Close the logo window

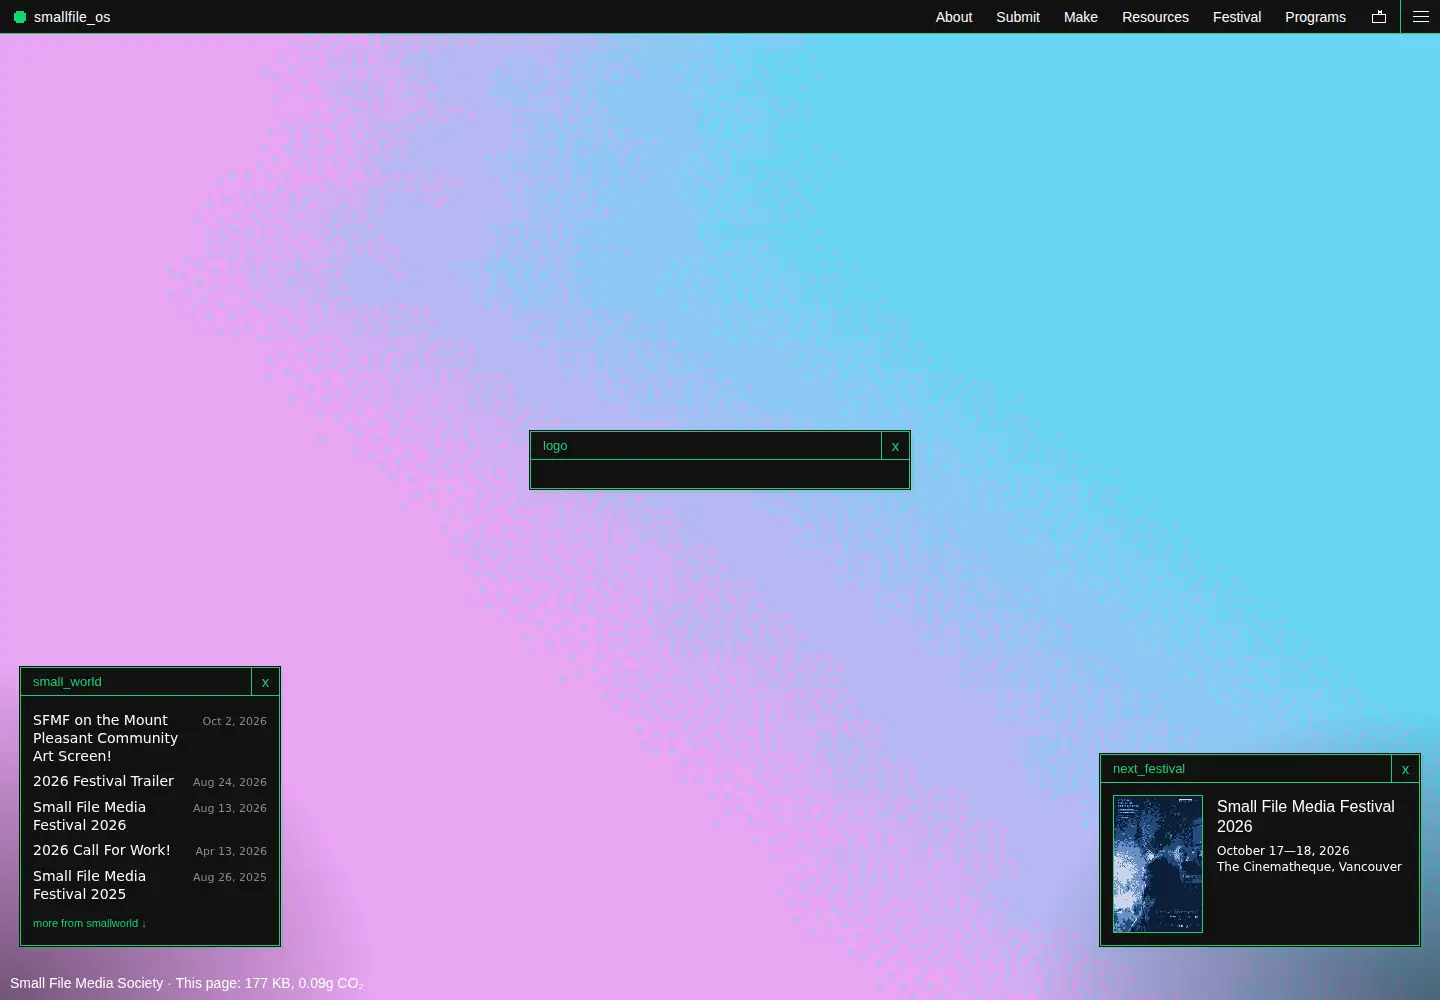pyautogui.click(x=895, y=446)
